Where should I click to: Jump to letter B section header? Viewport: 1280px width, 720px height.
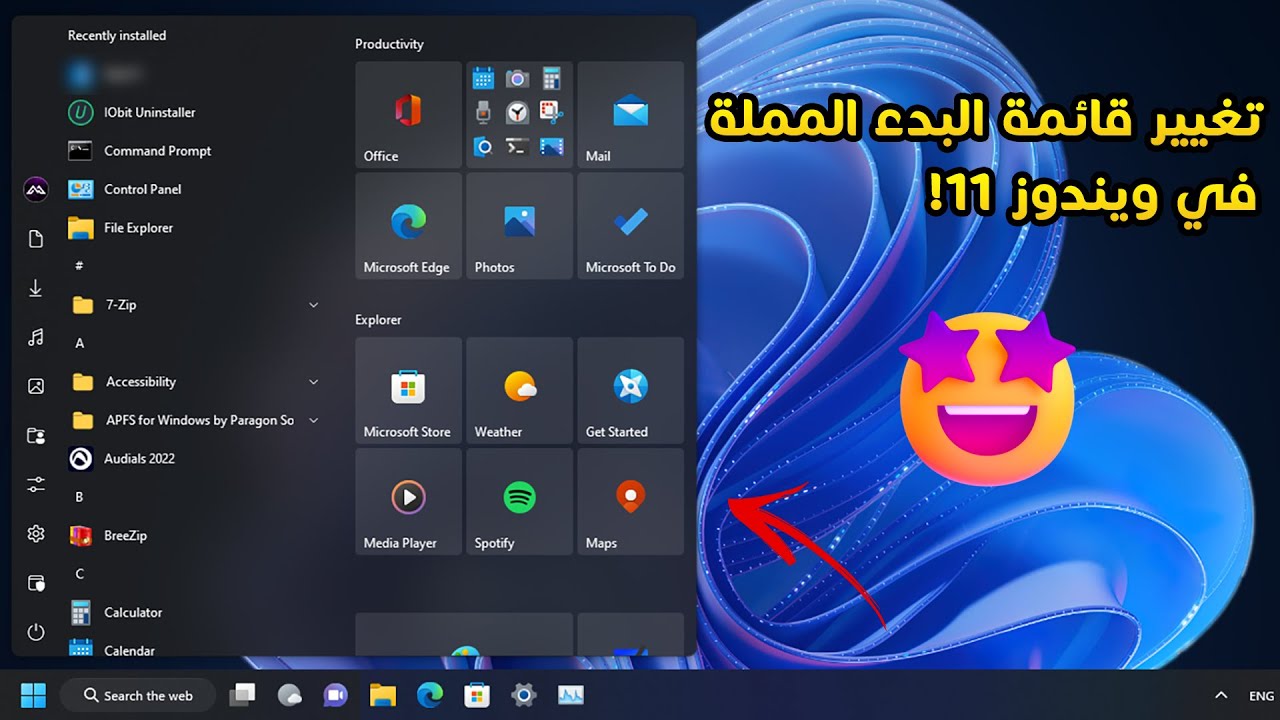pos(79,497)
